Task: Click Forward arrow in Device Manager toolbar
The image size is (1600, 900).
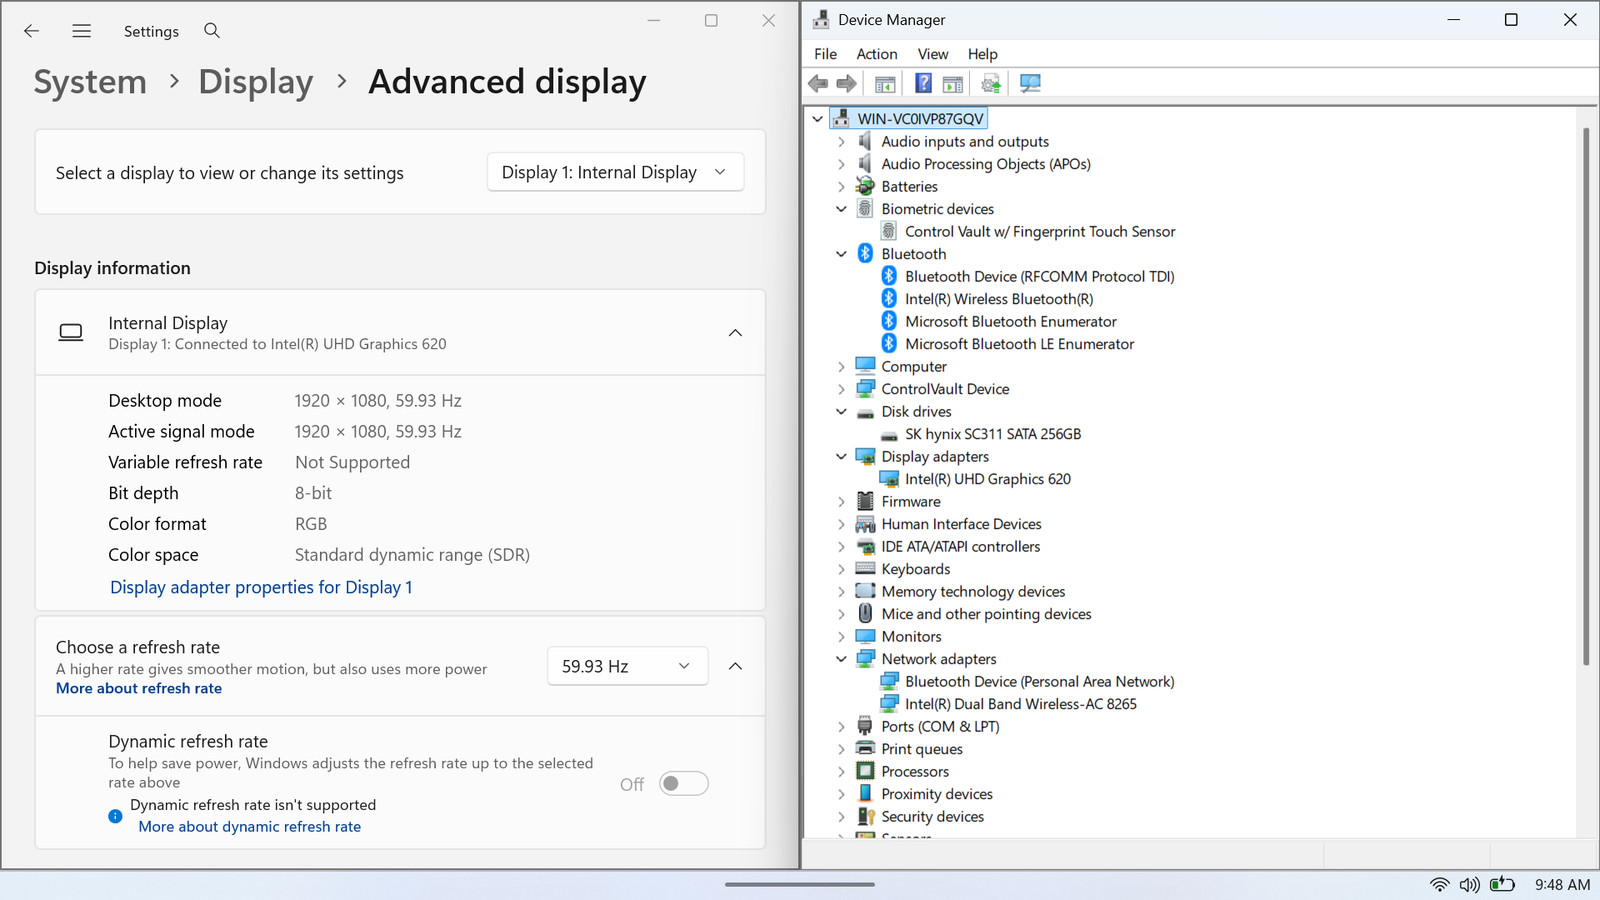Action: (846, 84)
